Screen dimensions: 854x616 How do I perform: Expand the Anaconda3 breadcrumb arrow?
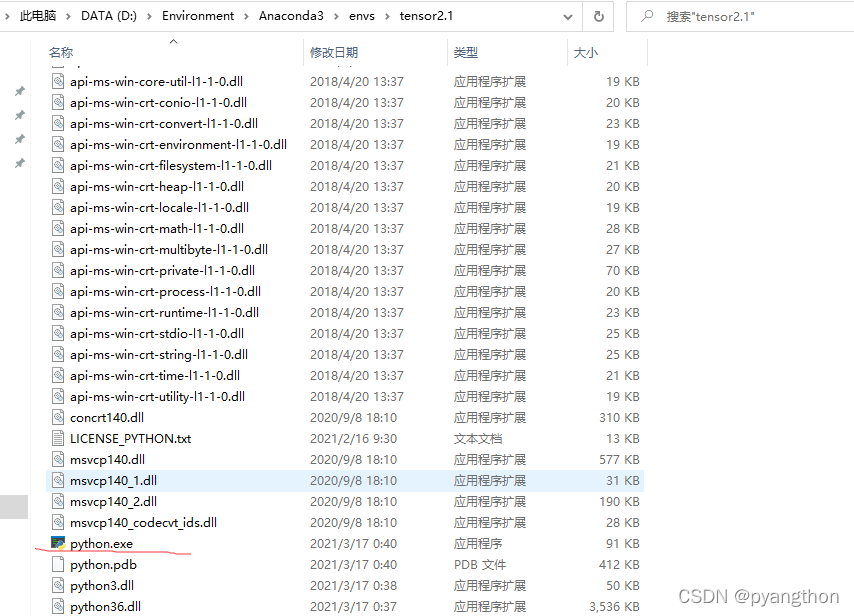(x=335, y=16)
